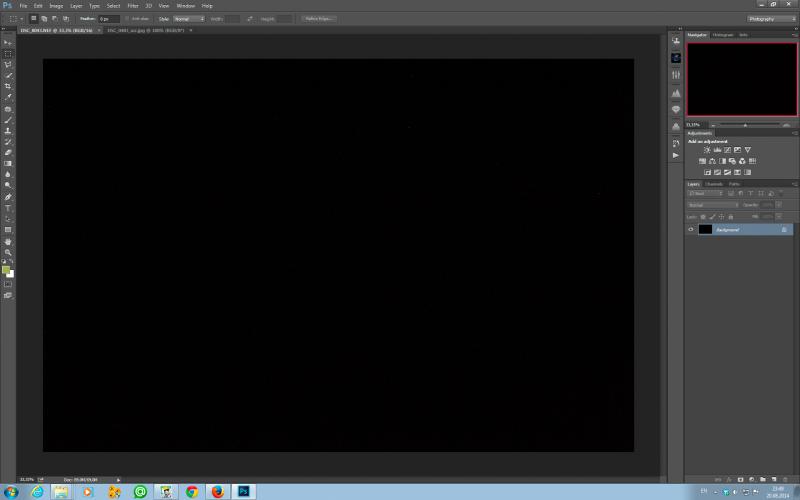Select the Dodge tool
This screenshot has width=800, height=500.
[8, 185]
